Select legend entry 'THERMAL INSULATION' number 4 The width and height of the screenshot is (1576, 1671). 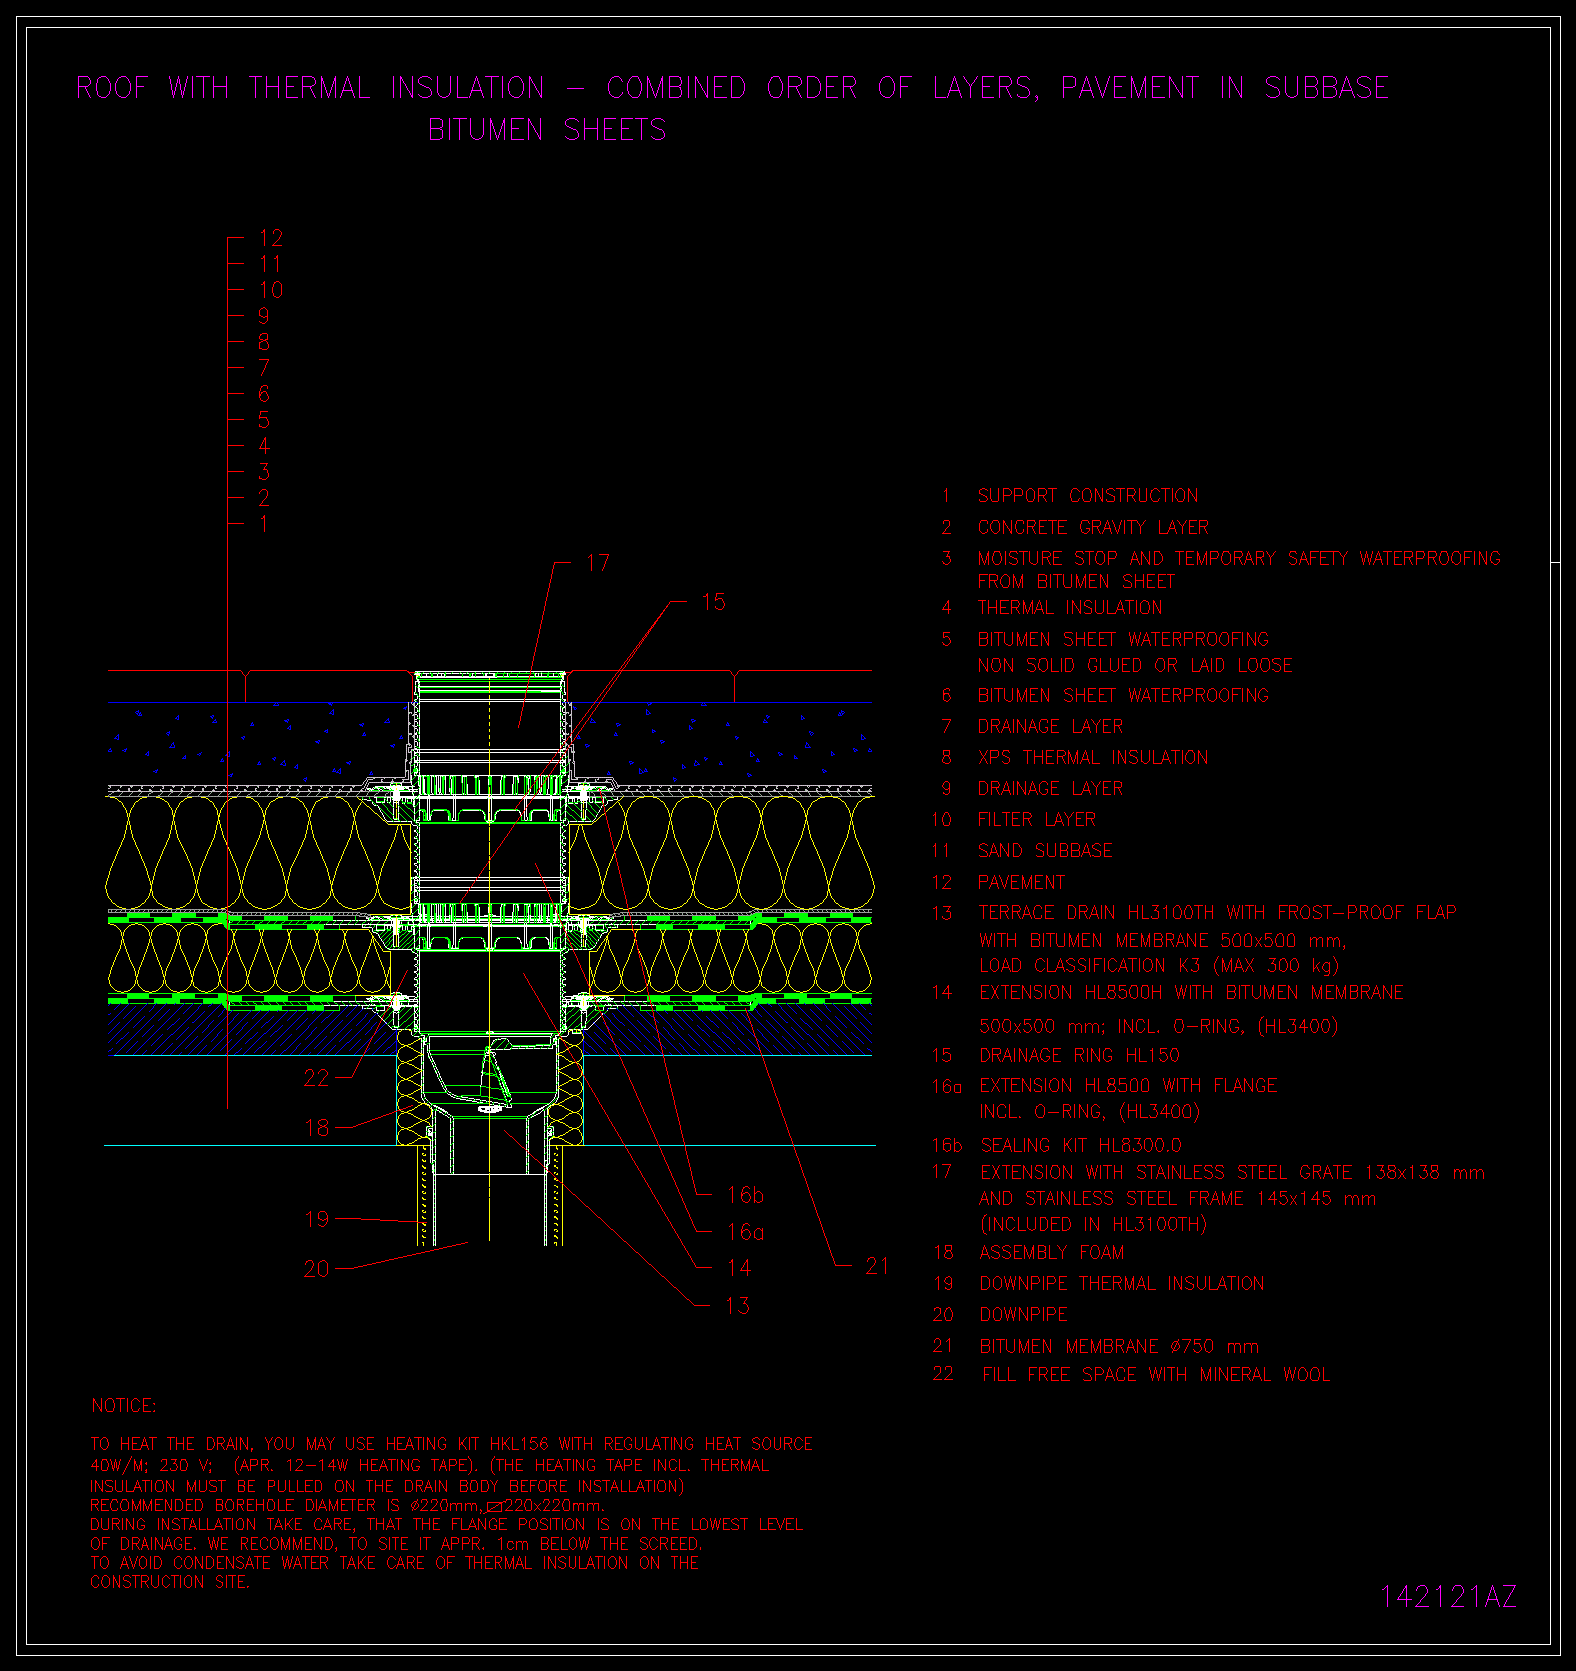click(x=1070, y=607)
